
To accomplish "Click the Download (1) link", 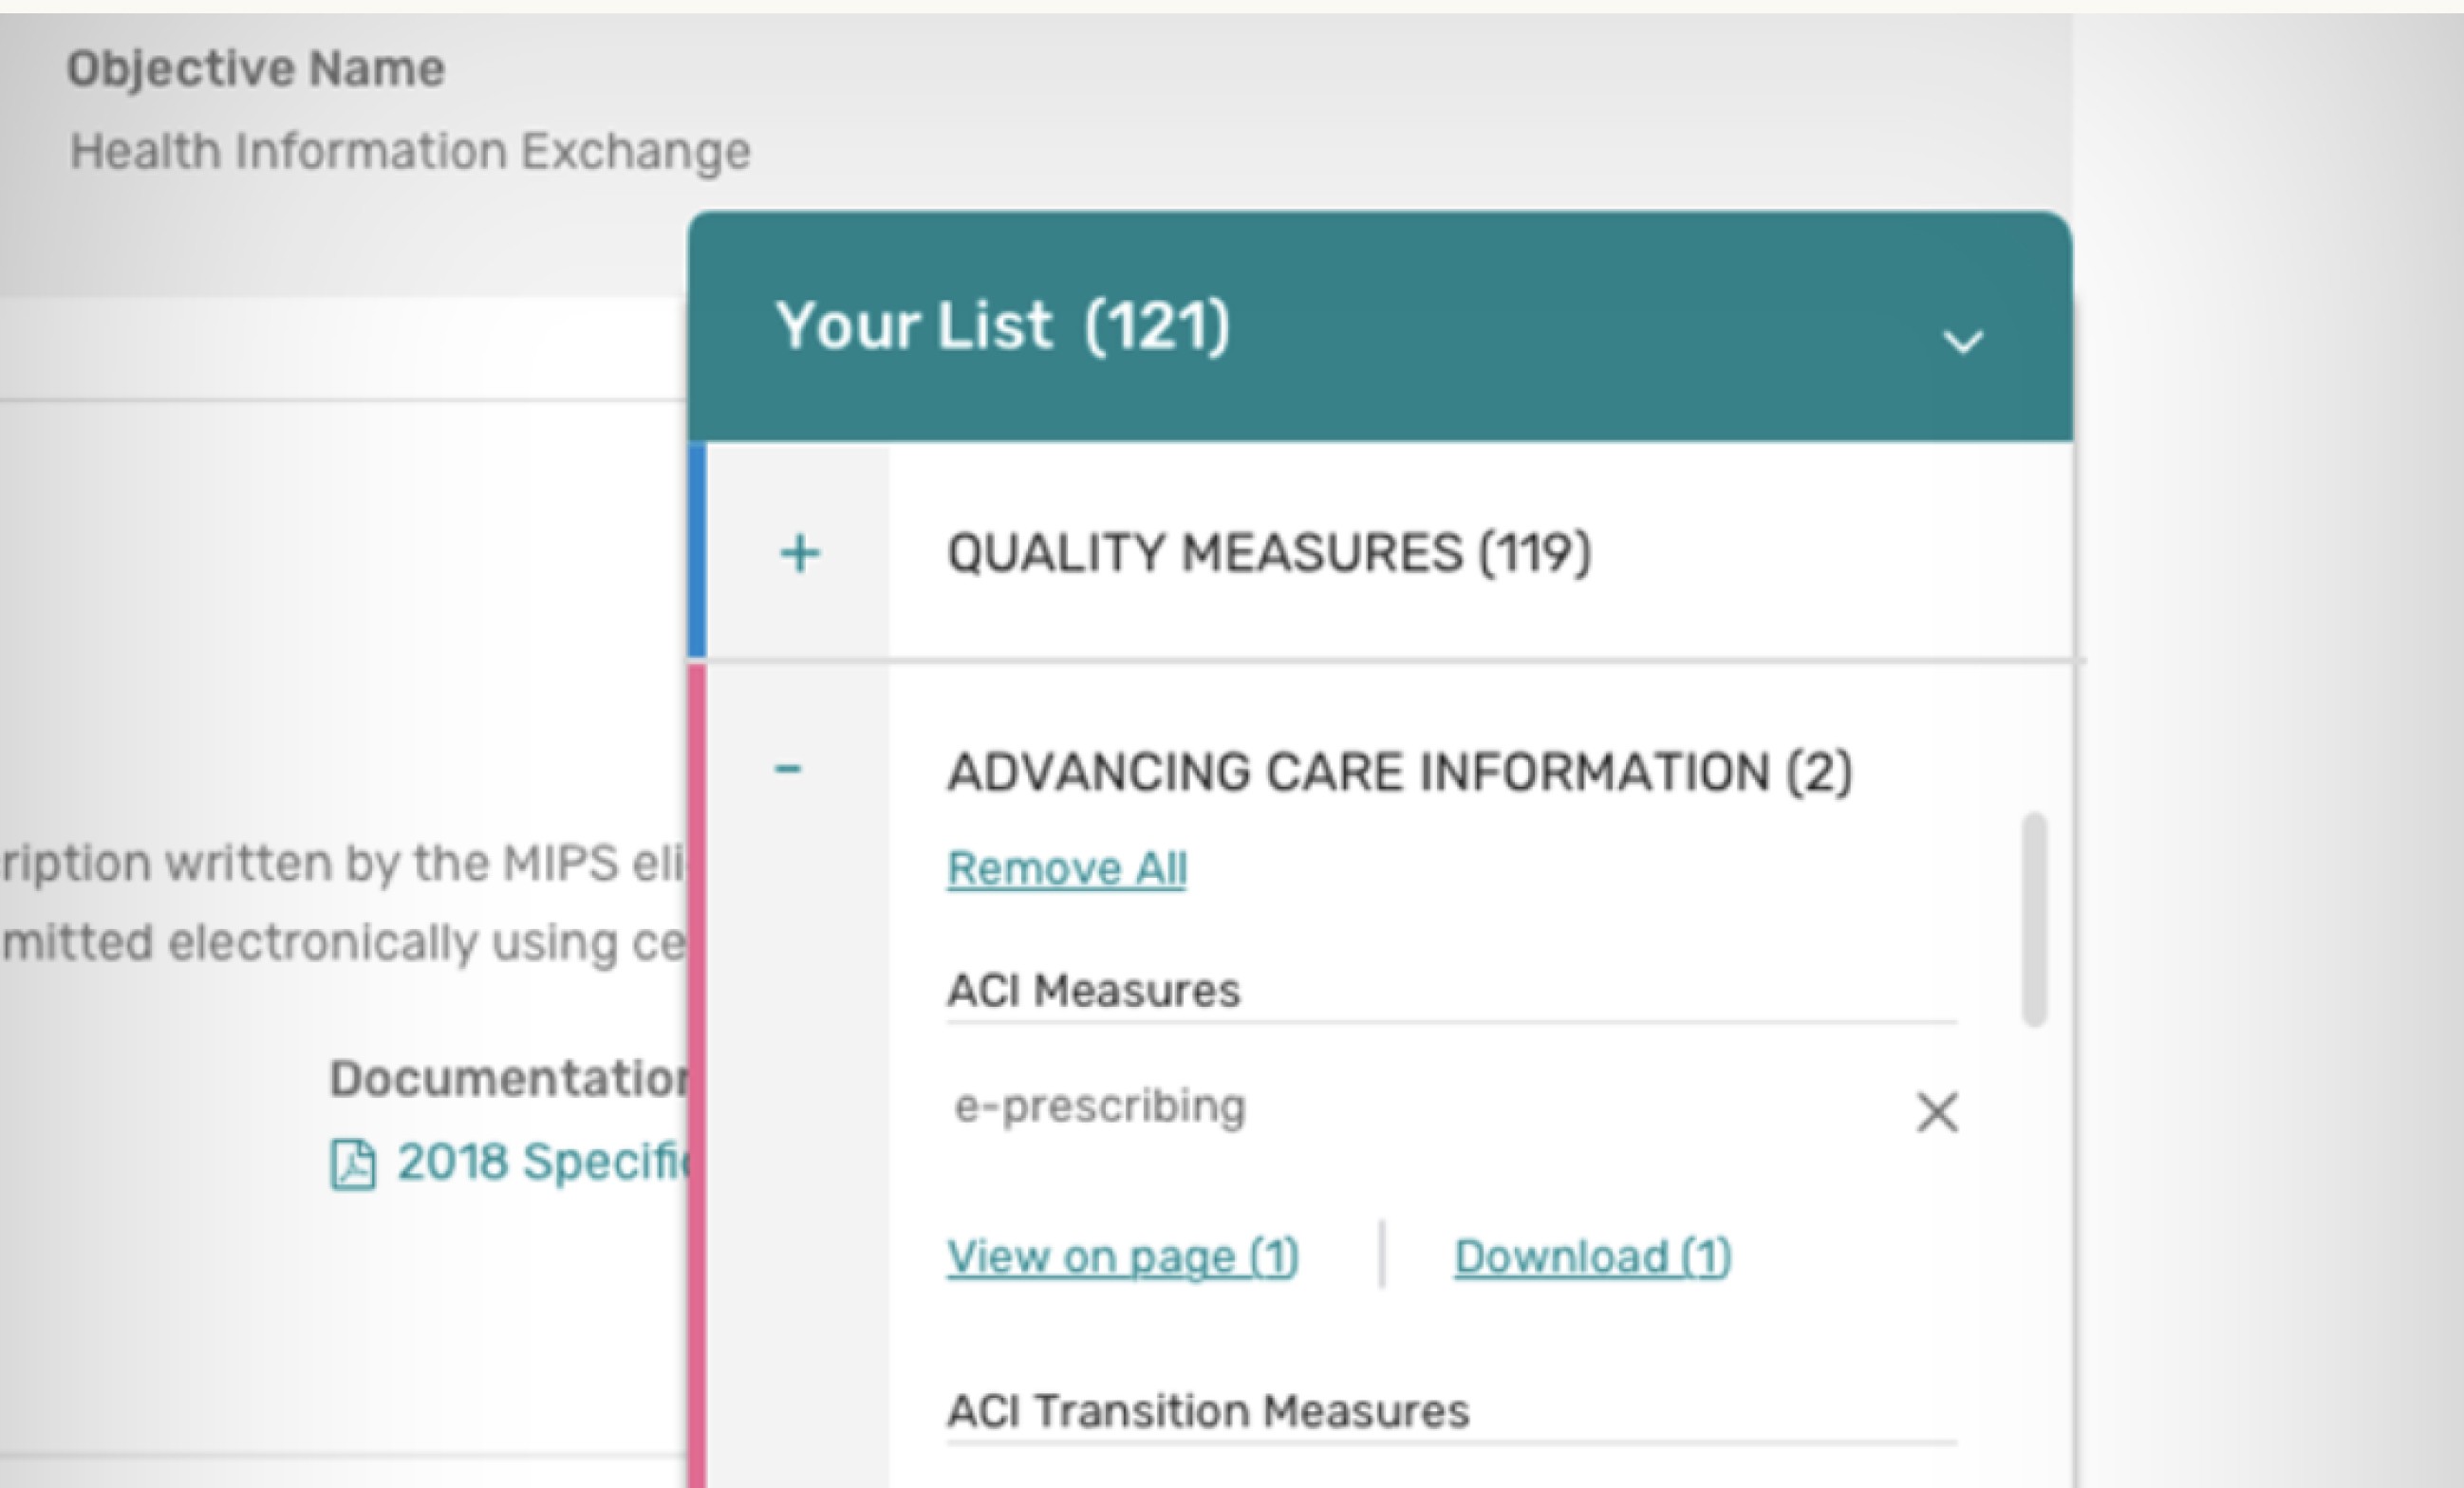I will [1593, 1256].
